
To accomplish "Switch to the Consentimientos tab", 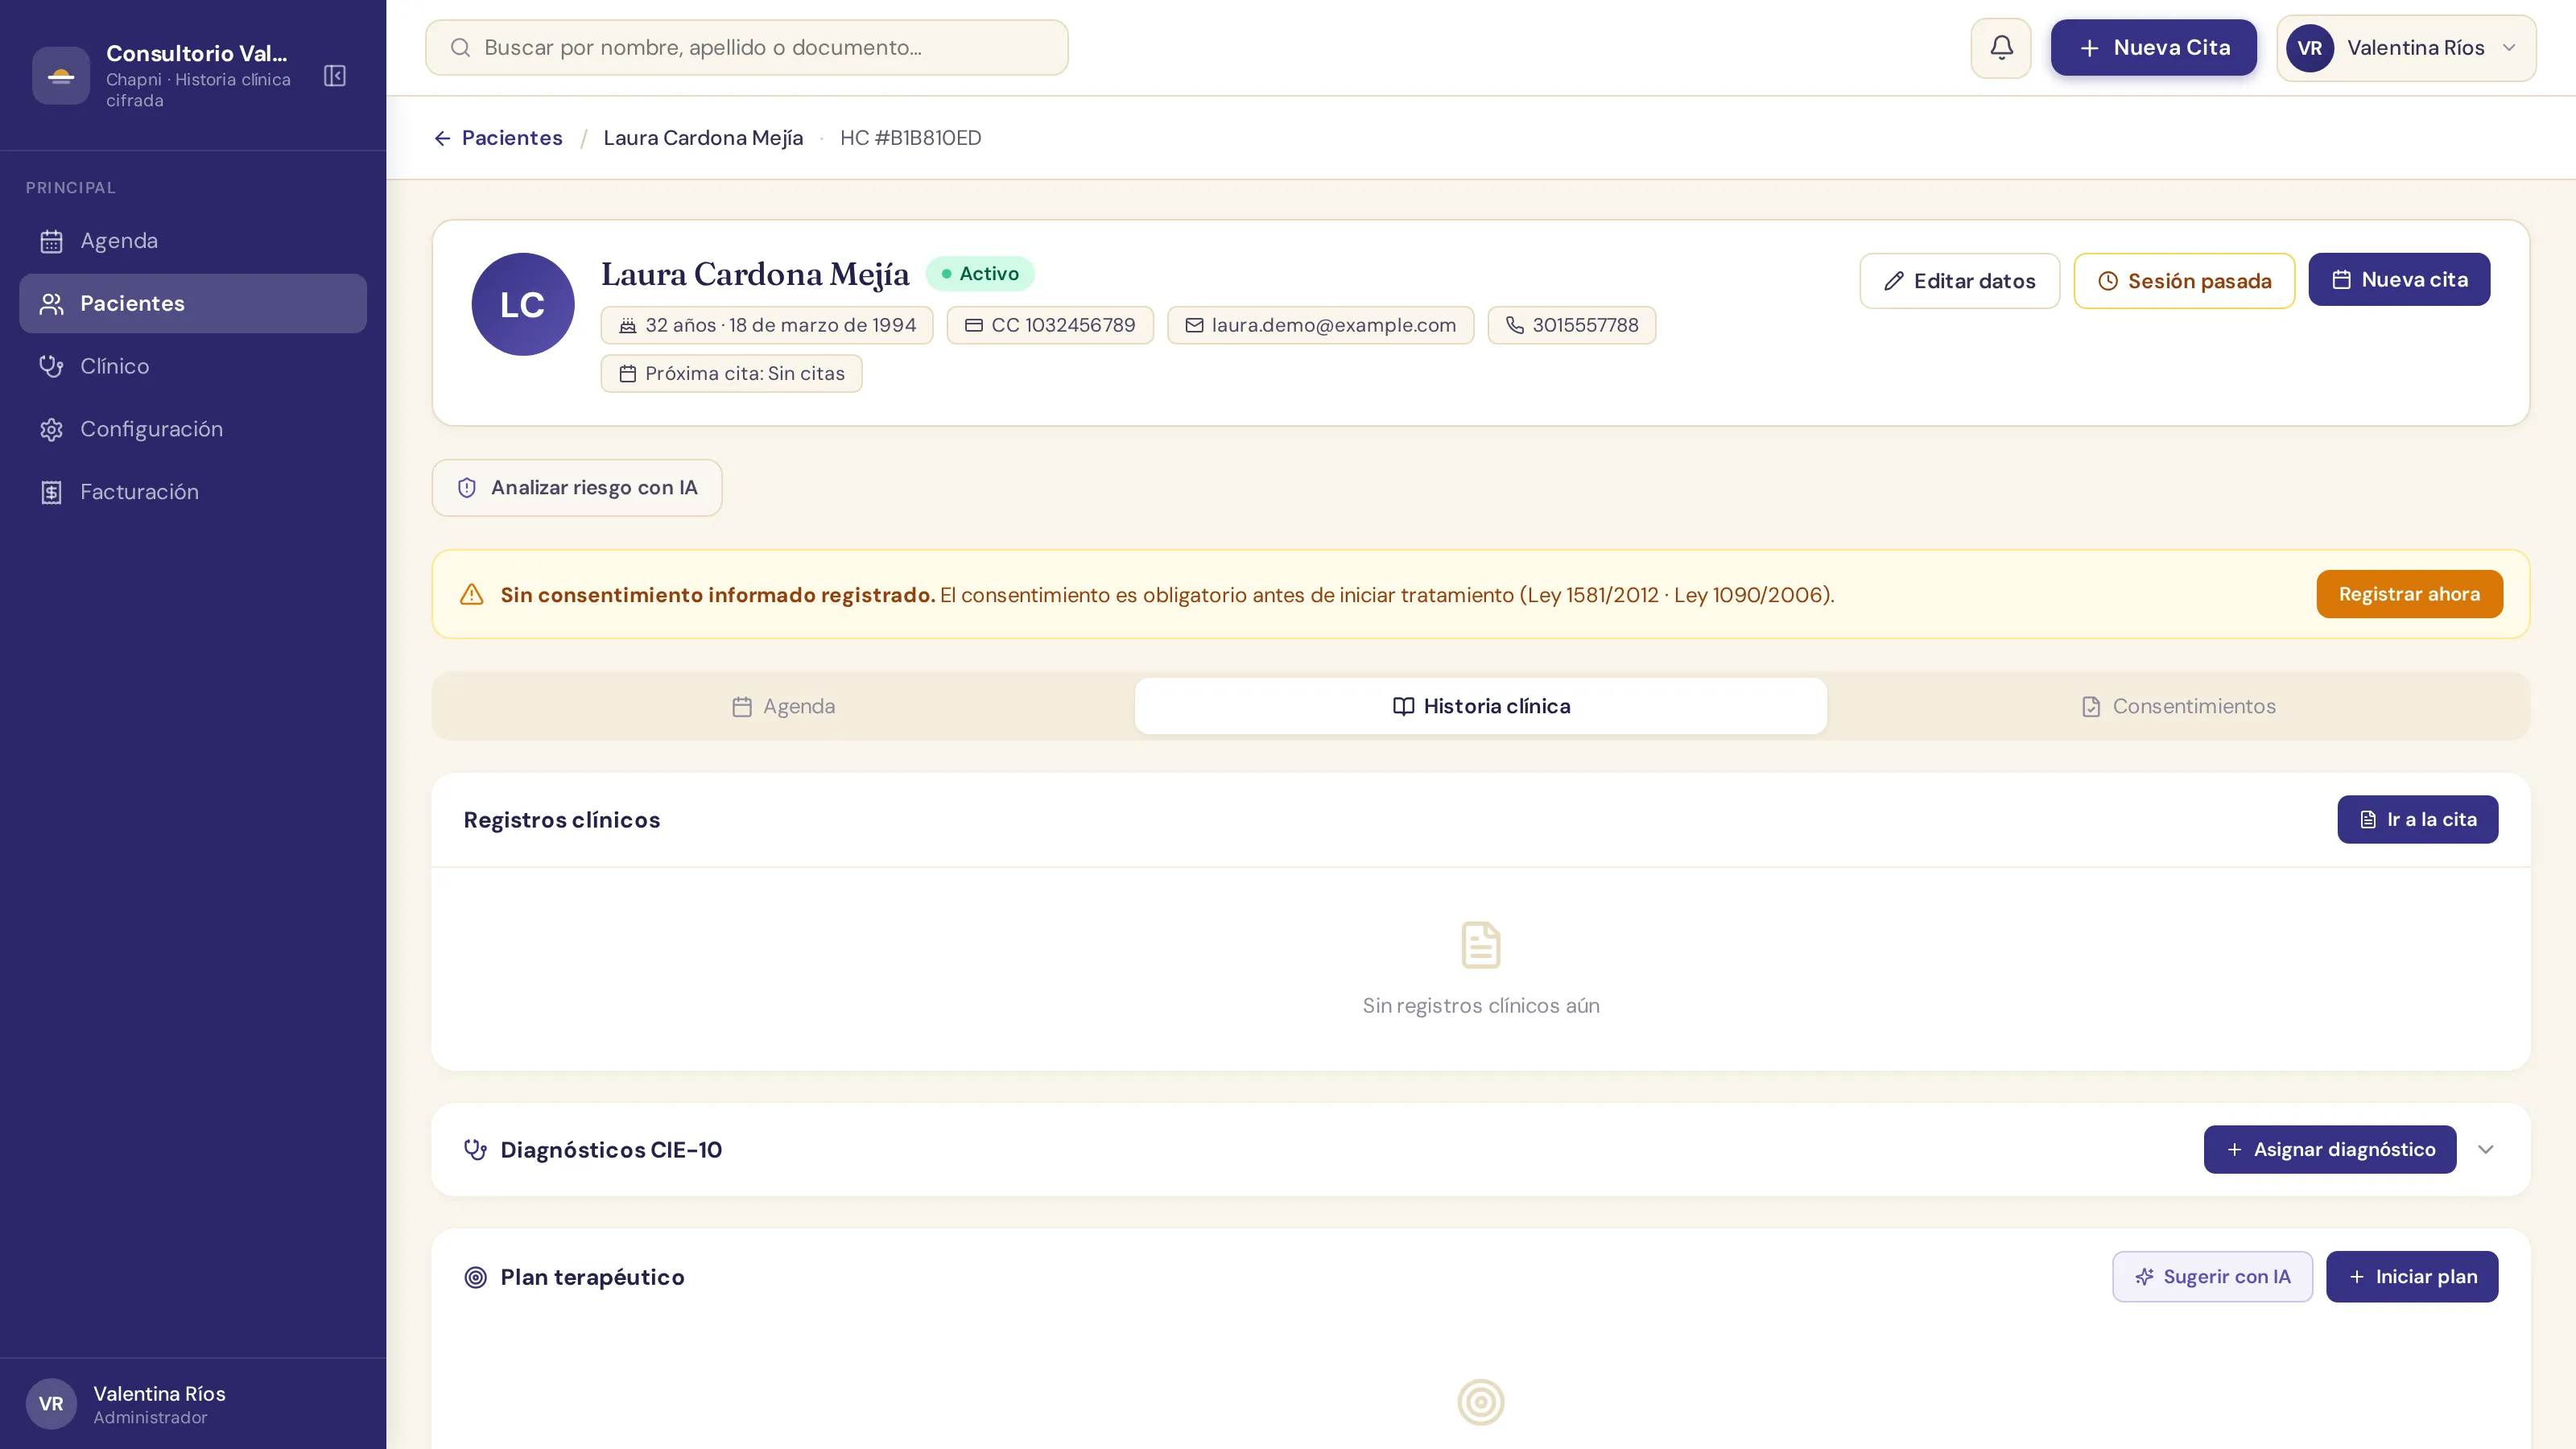I will (x=2178, y=706).
